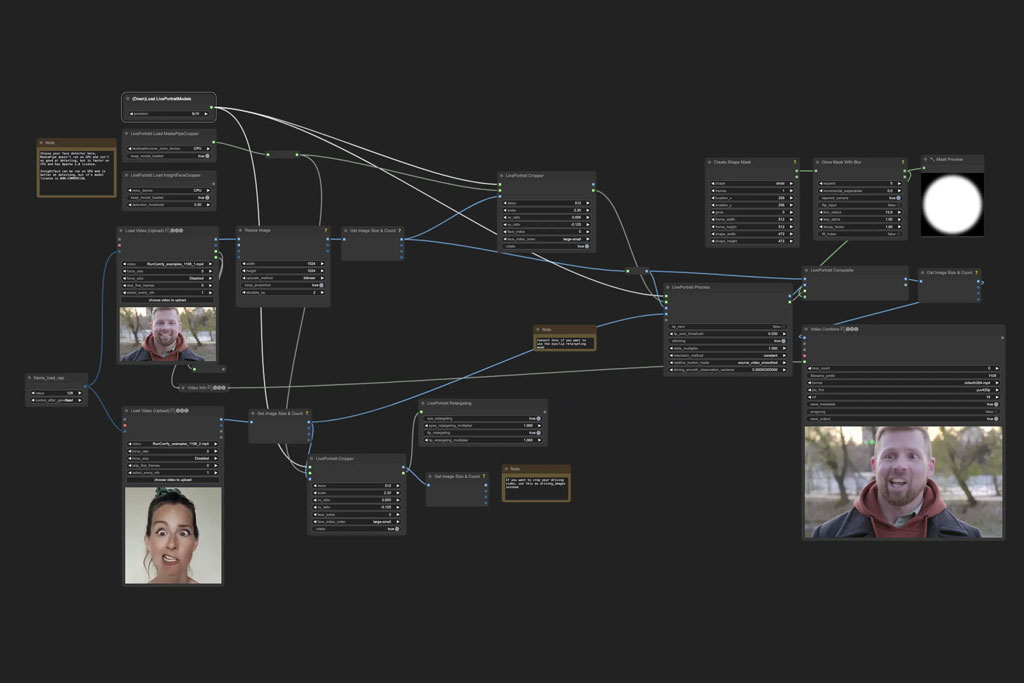The height and width of the screenshot is (683, 1024).
Task: Click collapse dot of (Down)Load LivePortraitModels node
Action: (x=127, y=99)
